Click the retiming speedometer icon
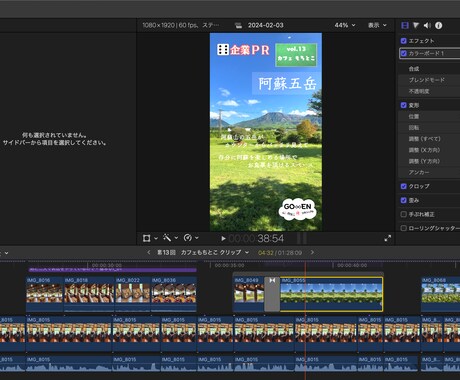The height and width of the screenshot is (380, 460). tap(188, 238)
